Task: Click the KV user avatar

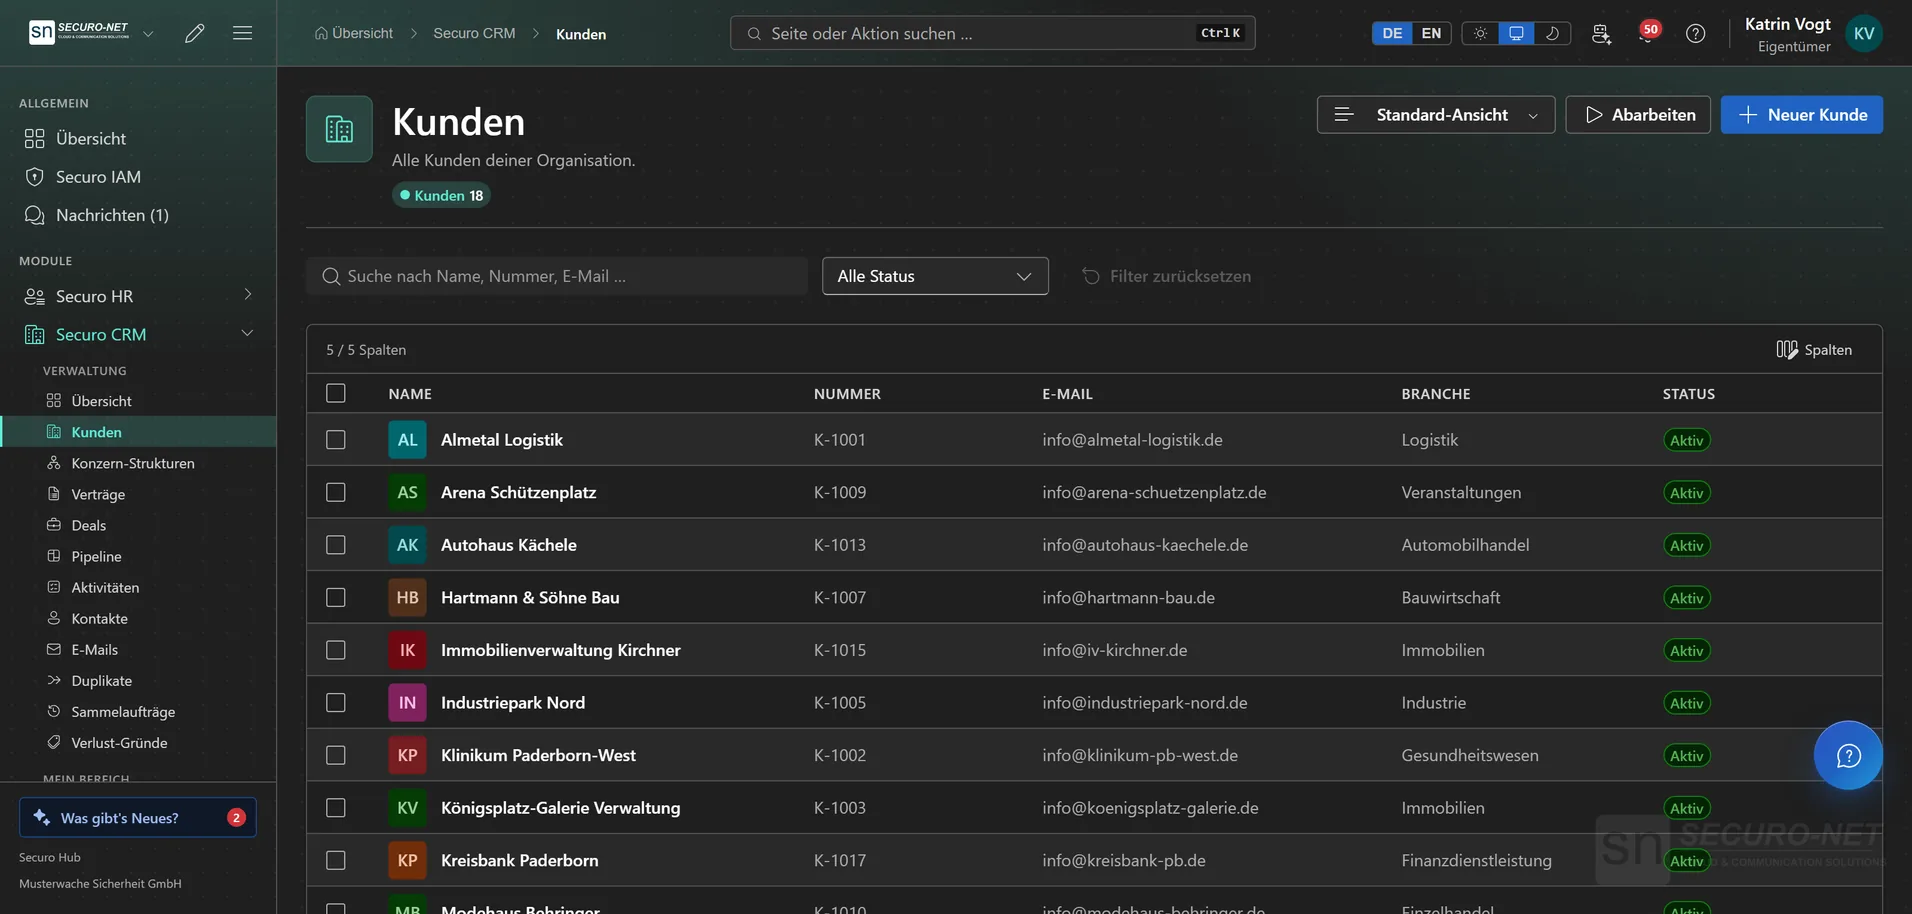Action: point(1864,33)
